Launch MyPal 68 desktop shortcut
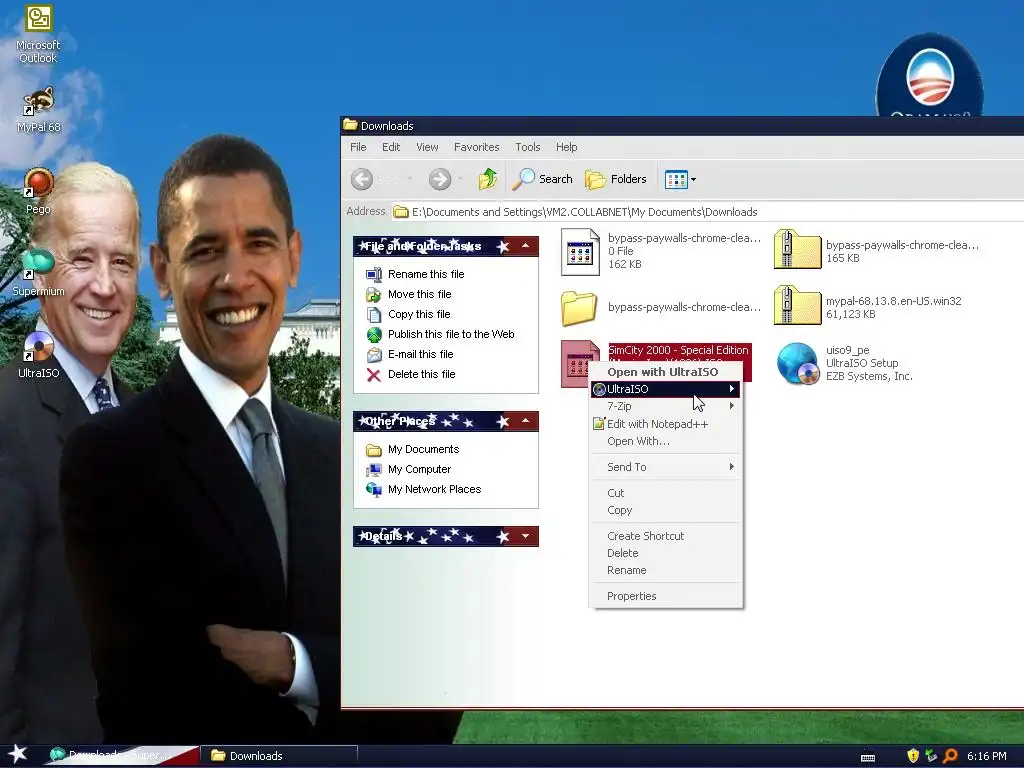1024x768 pixels. point(38,110)
